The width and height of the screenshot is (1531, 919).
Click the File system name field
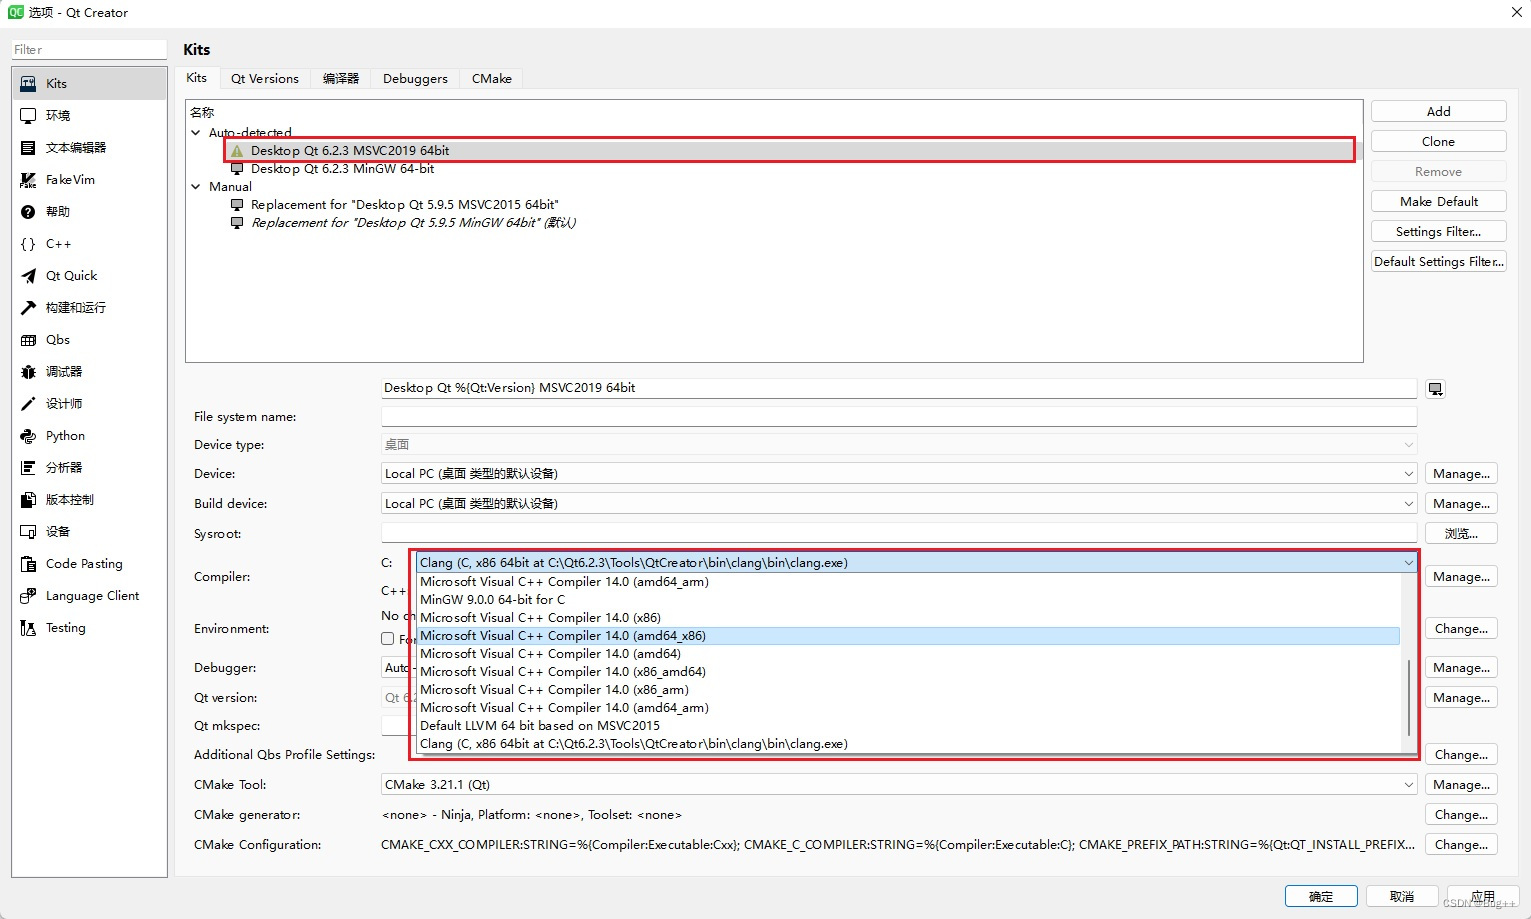point(899,417)
